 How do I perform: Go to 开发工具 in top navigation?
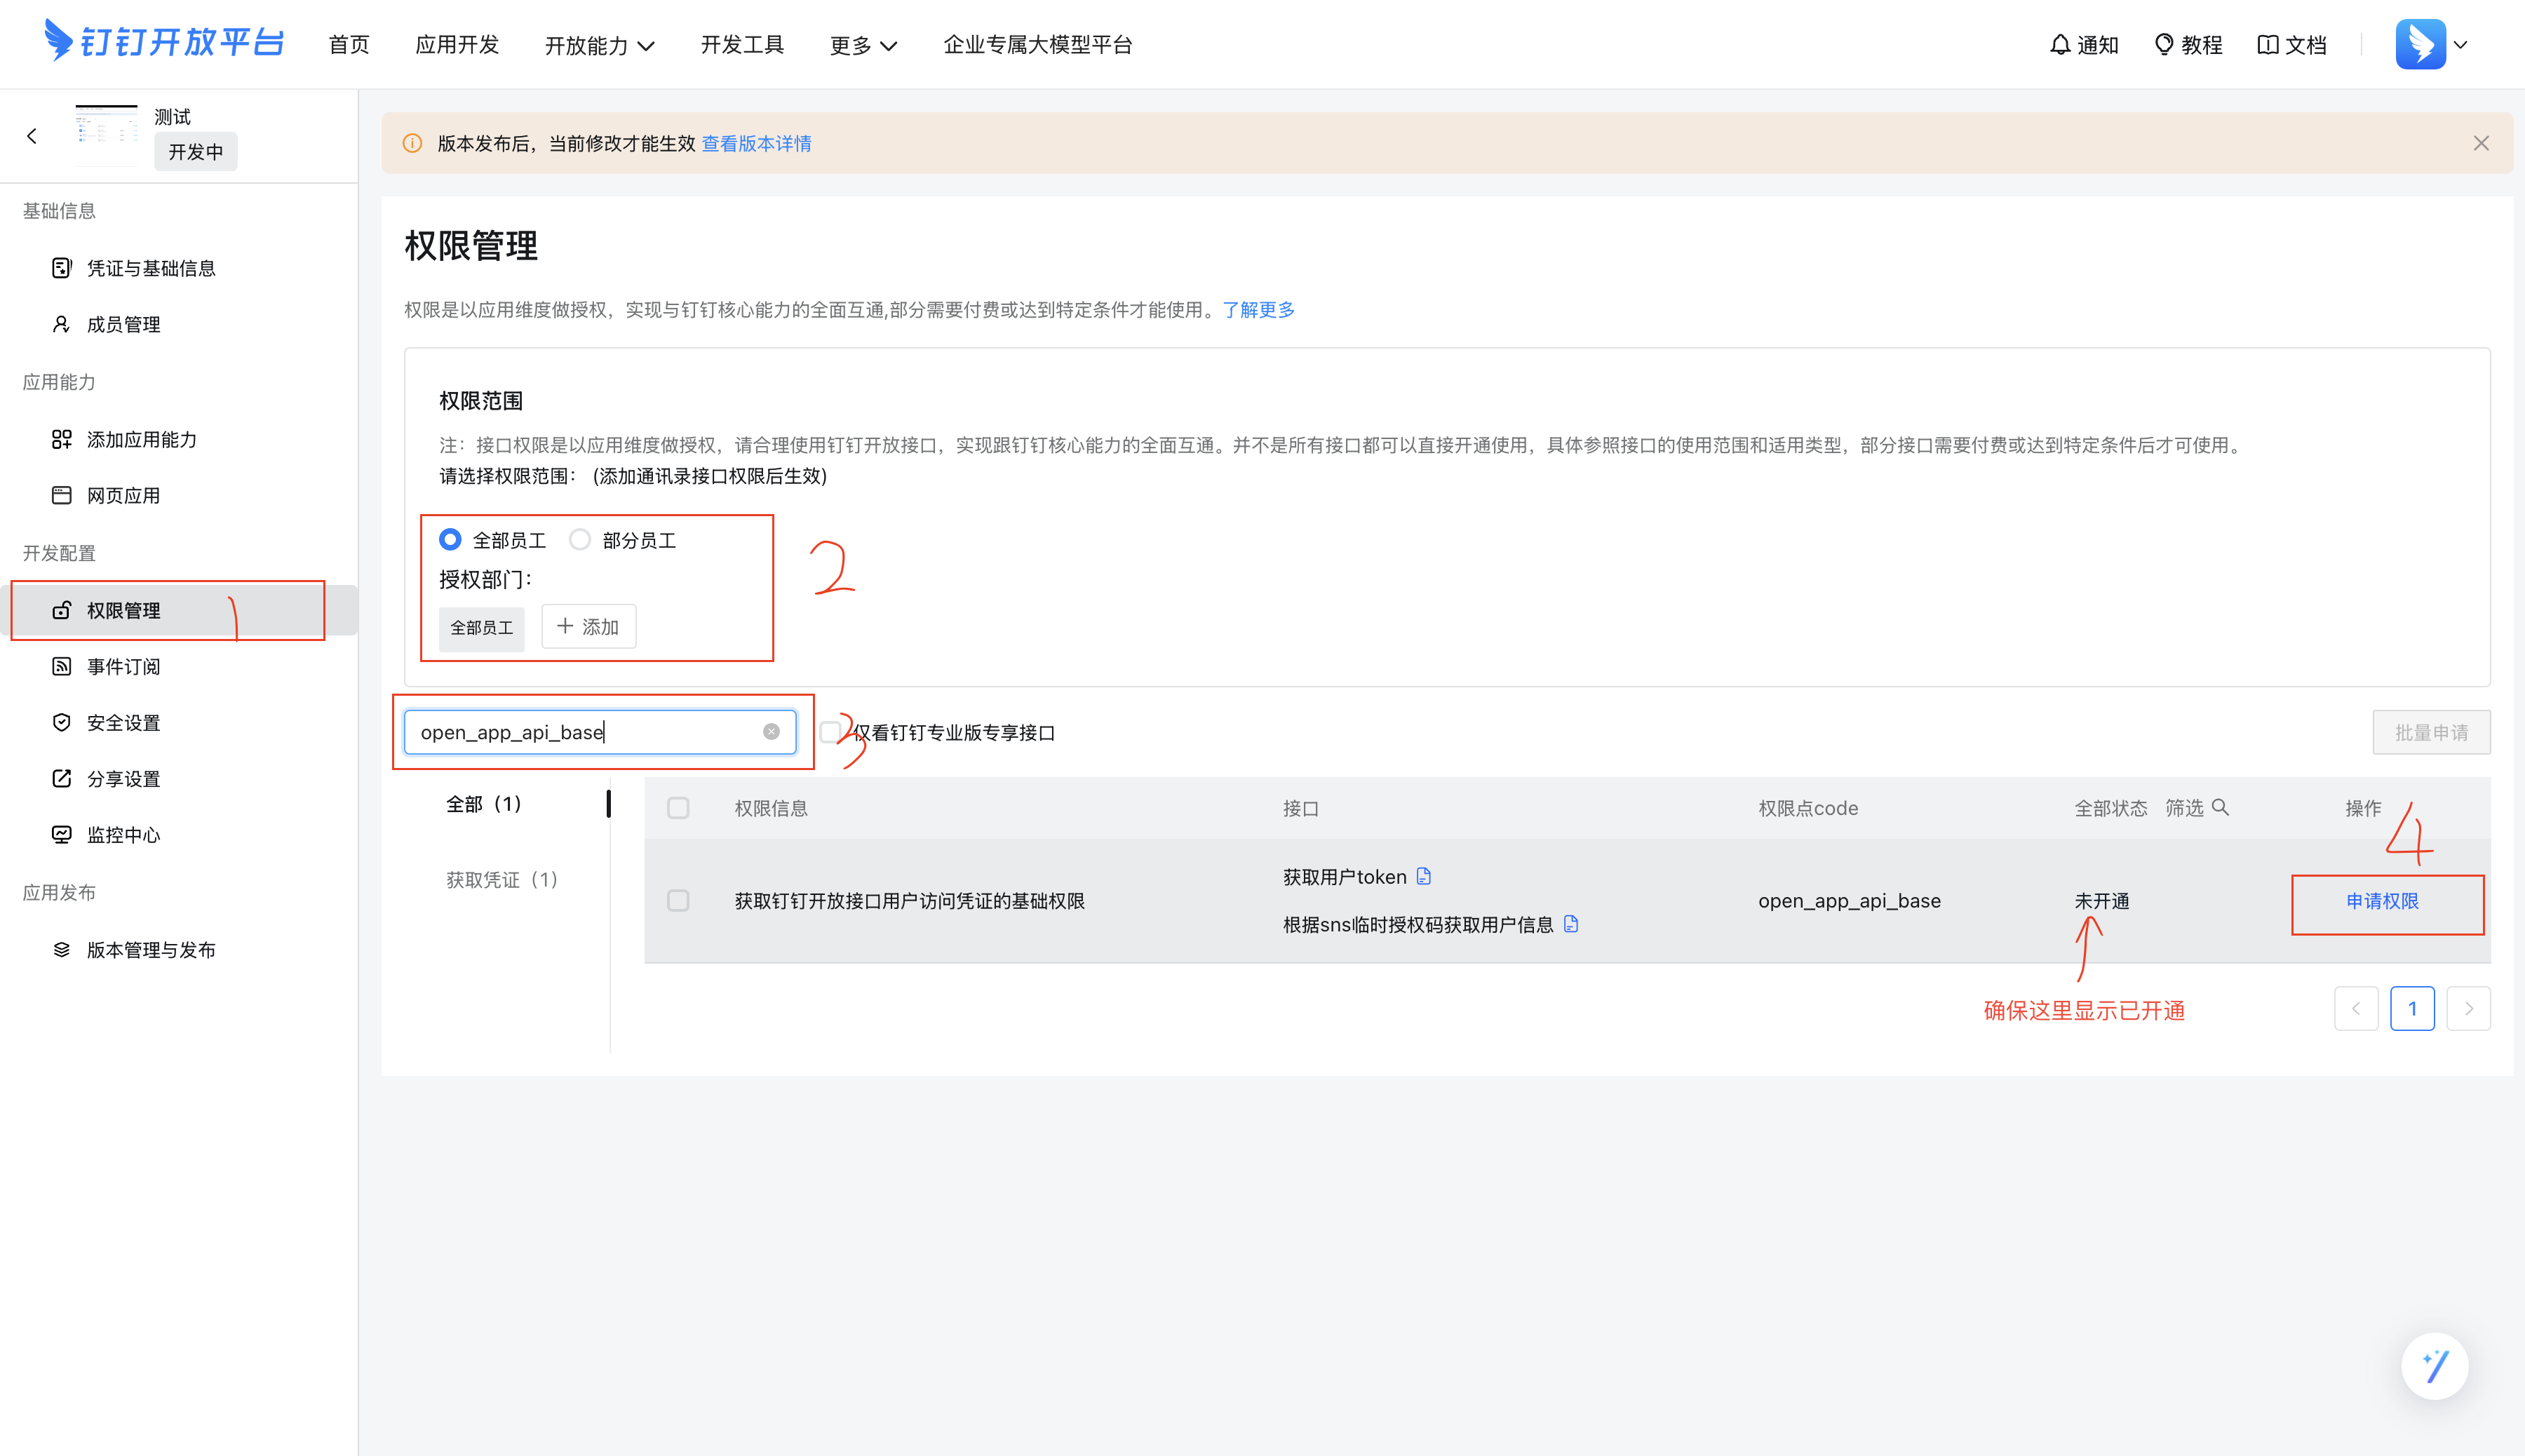tap(742, 45)
